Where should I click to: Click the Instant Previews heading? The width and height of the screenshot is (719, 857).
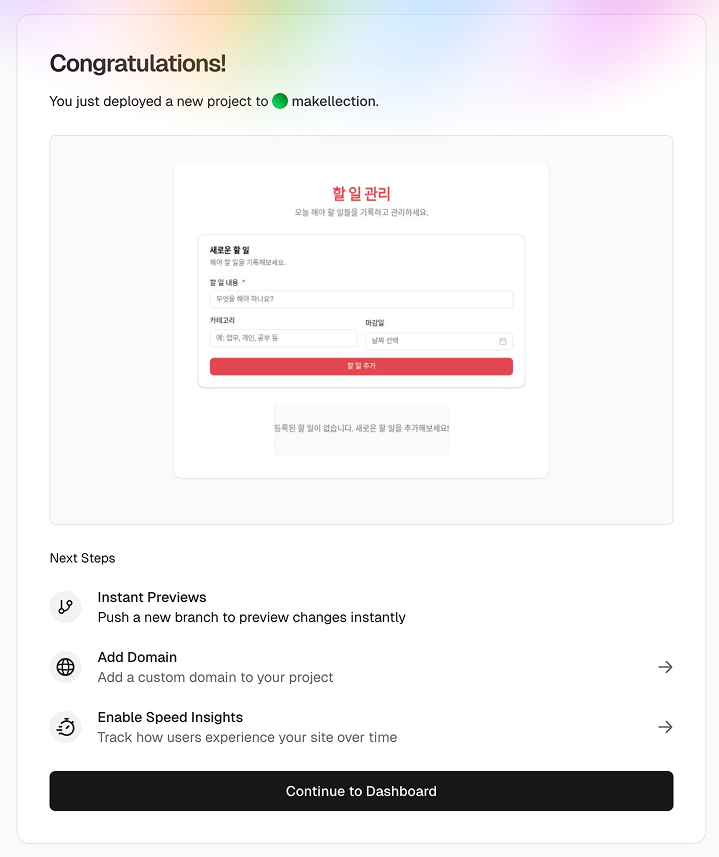152,597
